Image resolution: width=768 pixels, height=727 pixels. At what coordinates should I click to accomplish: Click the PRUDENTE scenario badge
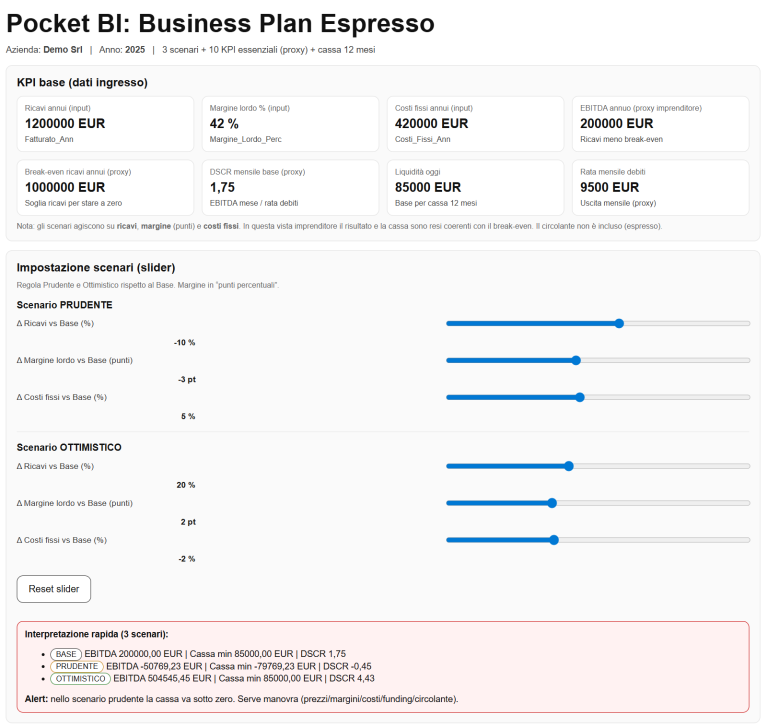(77, 666)
